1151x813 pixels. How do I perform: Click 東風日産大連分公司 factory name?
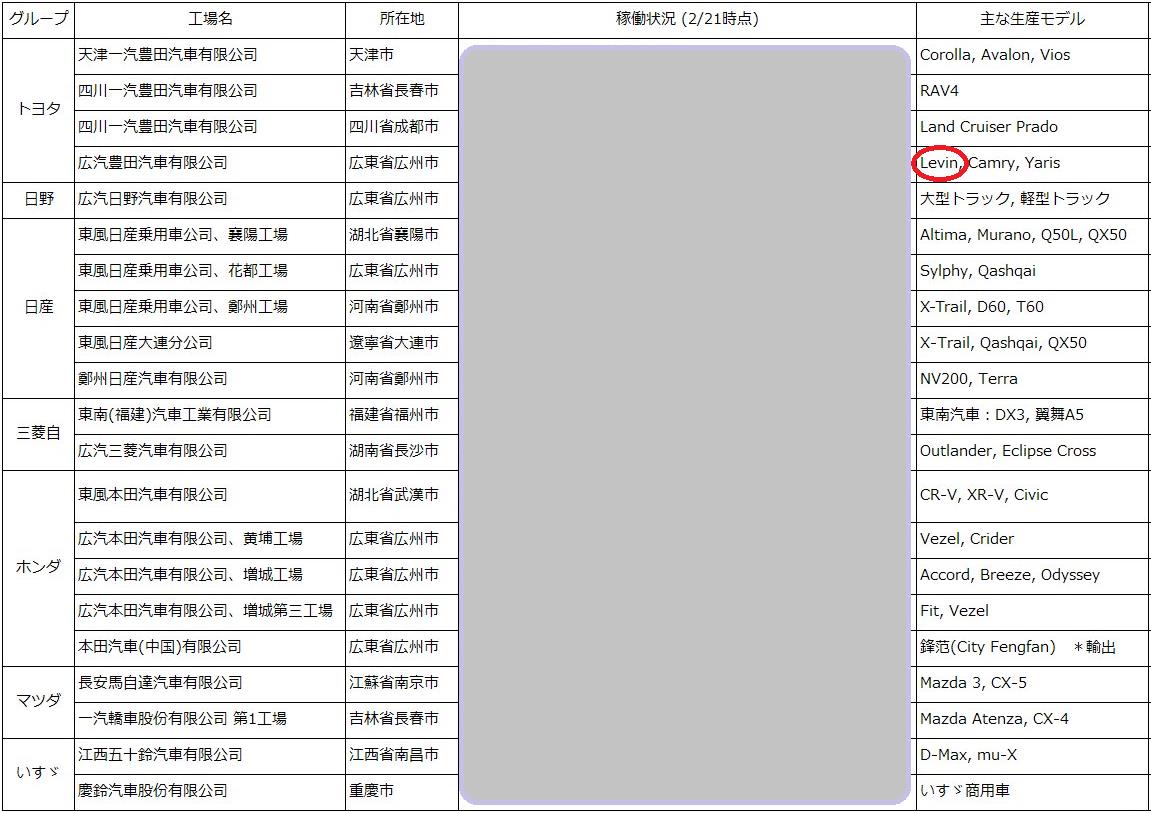[x=145, y=343]
